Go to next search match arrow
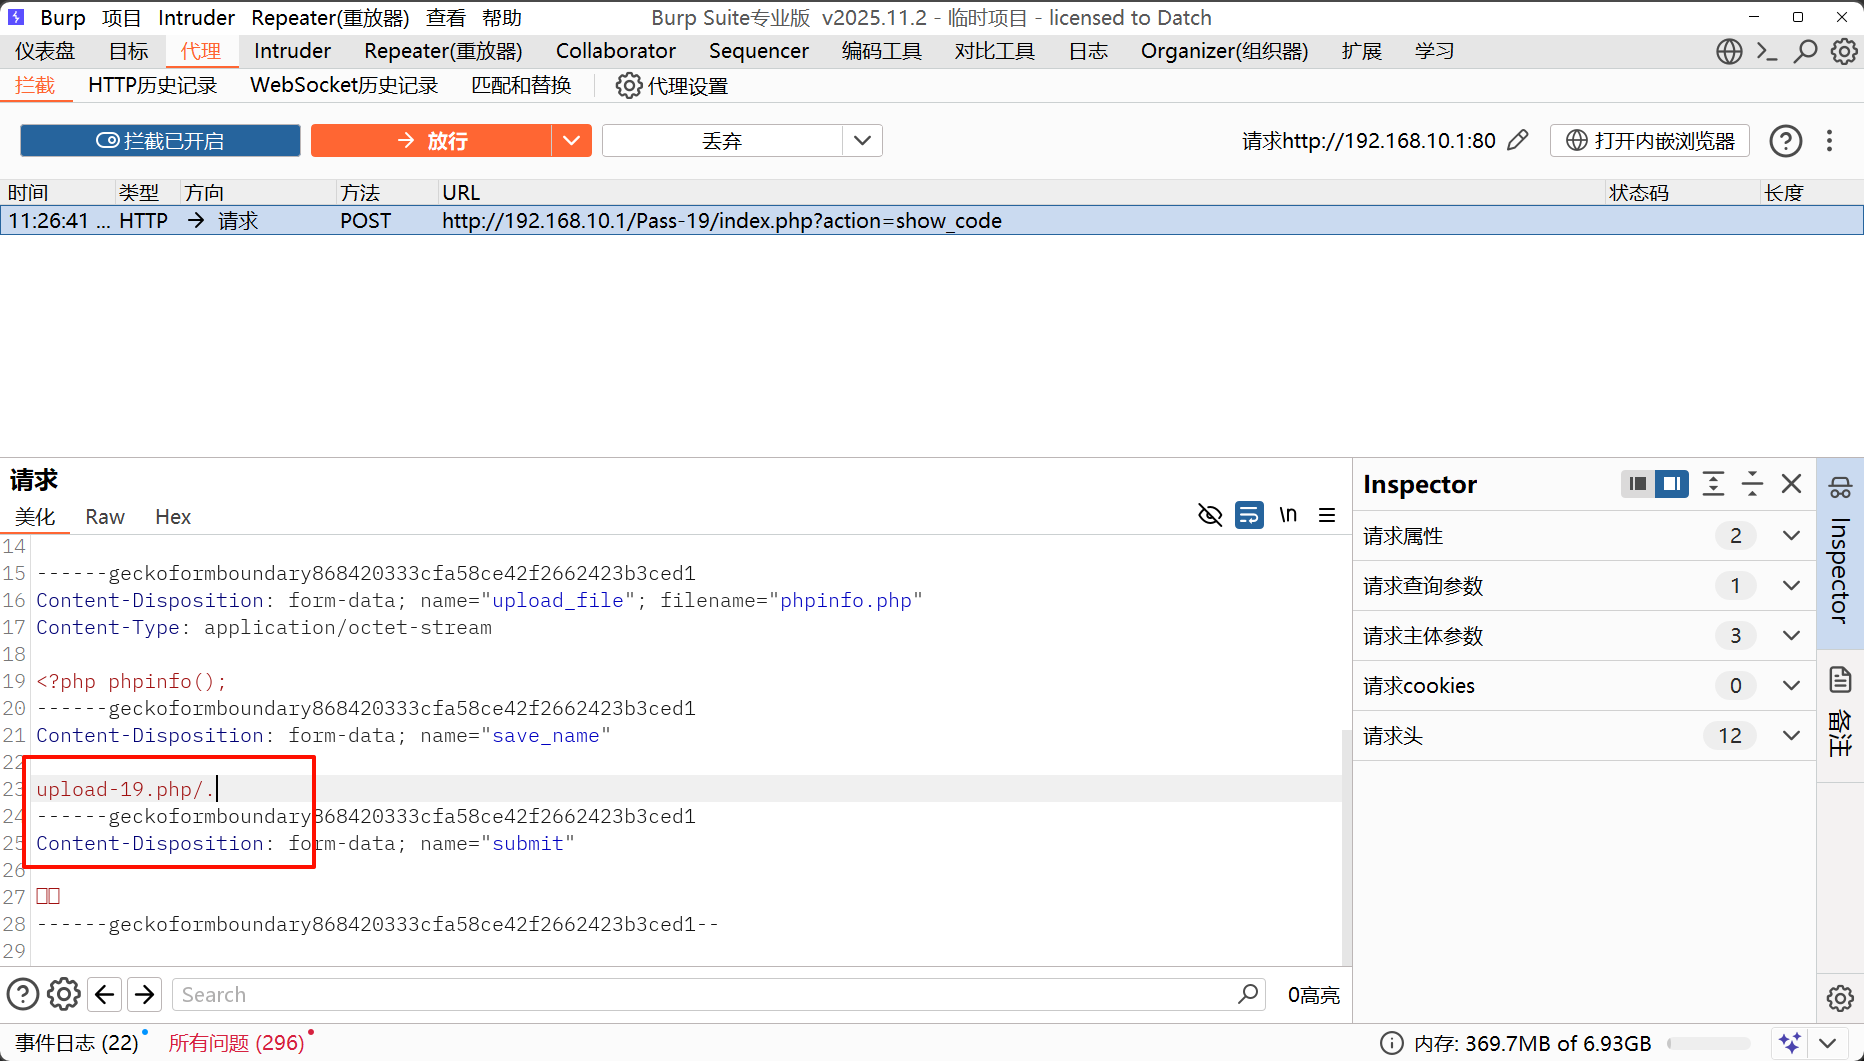 click(x=145, y=994)
